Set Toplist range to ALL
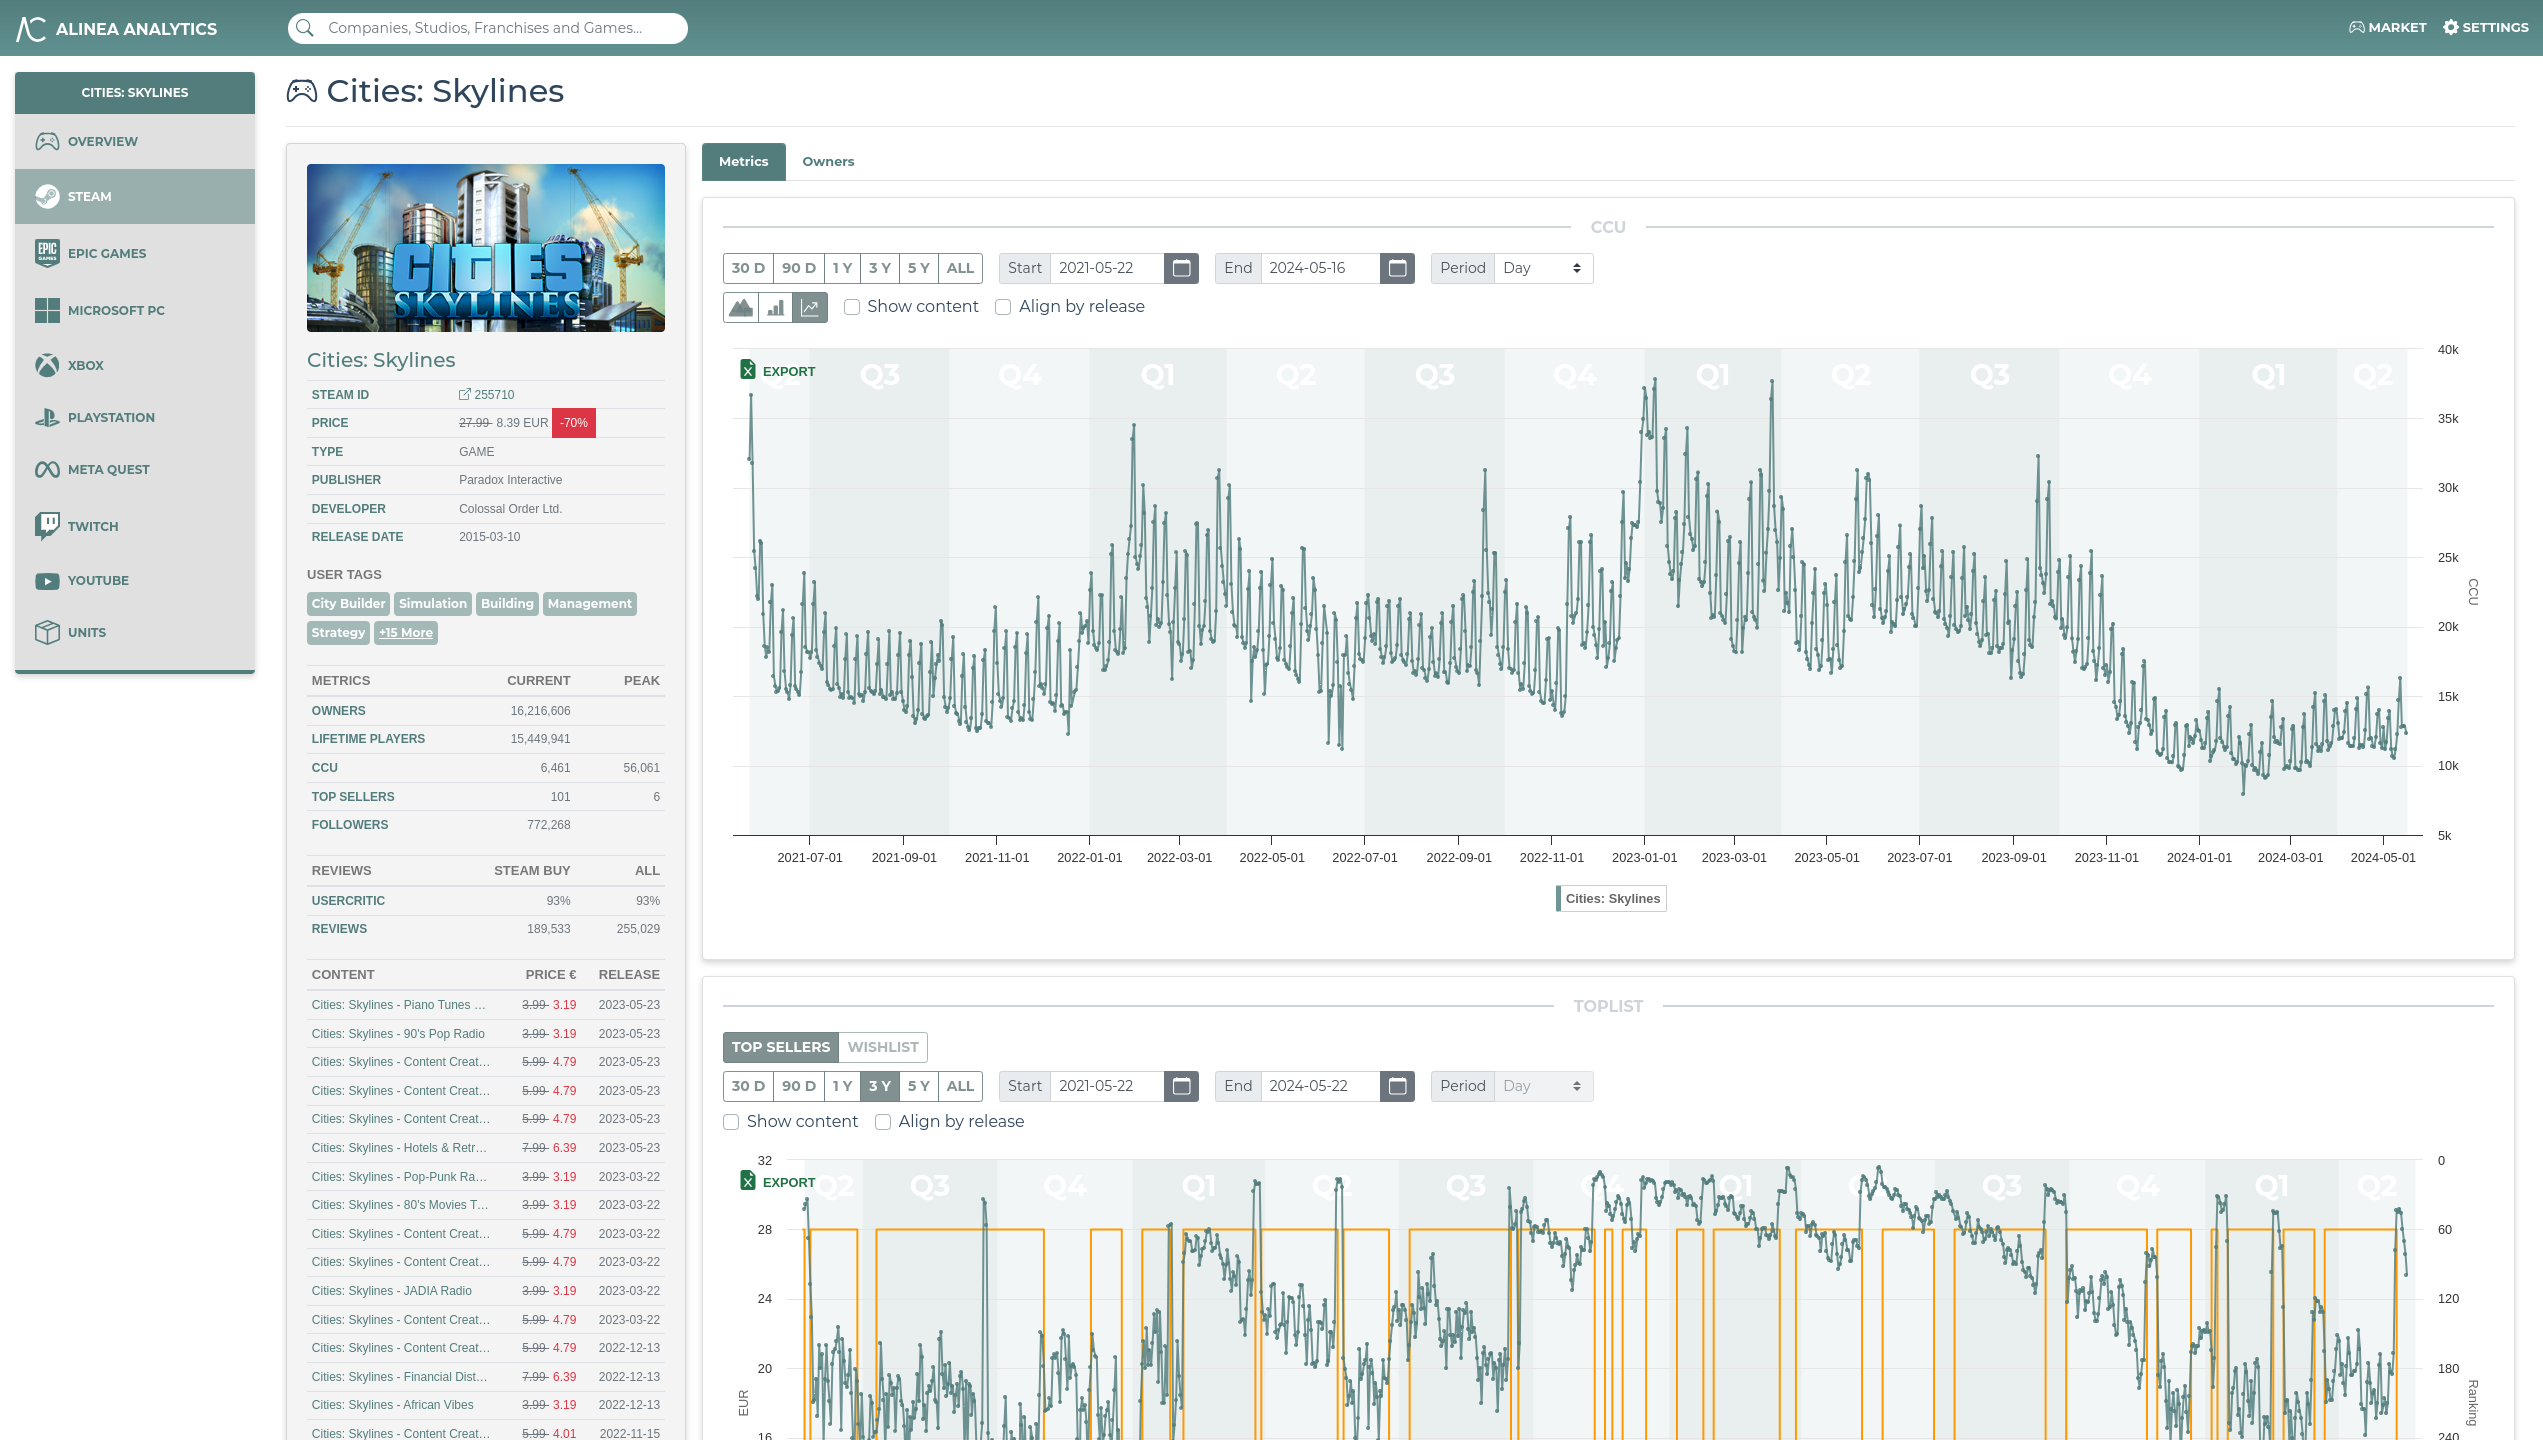This screenshot has width=2543, height=1440. [x=960, y=1086]
